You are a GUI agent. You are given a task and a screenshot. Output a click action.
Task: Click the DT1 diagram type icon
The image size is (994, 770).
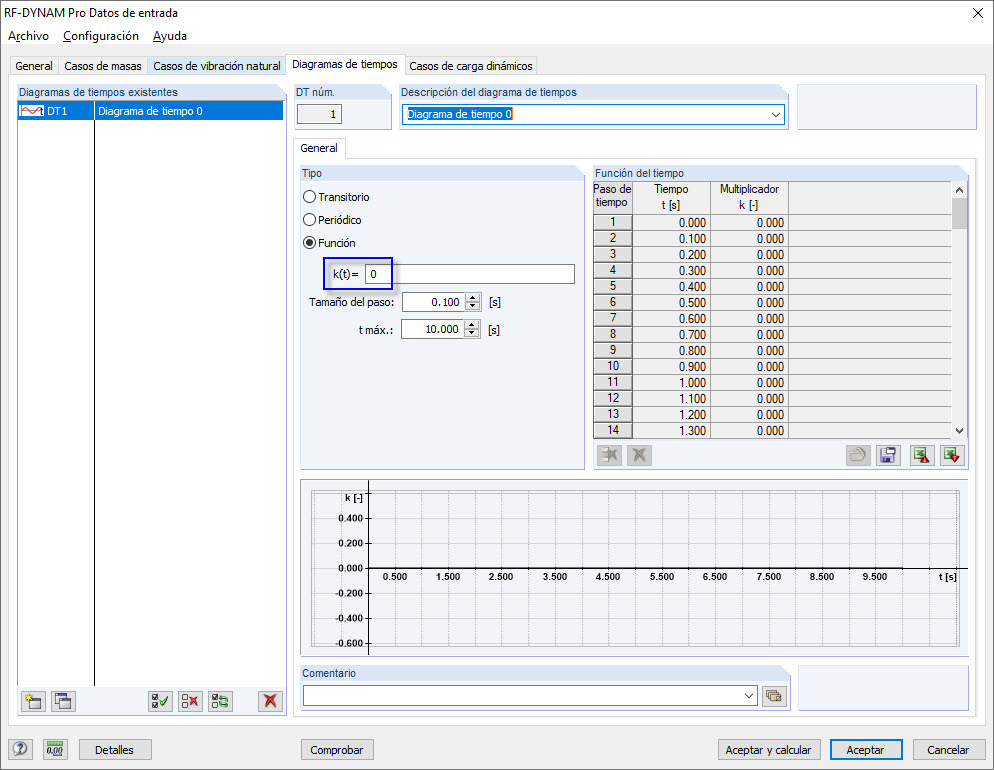coord(32,111)
